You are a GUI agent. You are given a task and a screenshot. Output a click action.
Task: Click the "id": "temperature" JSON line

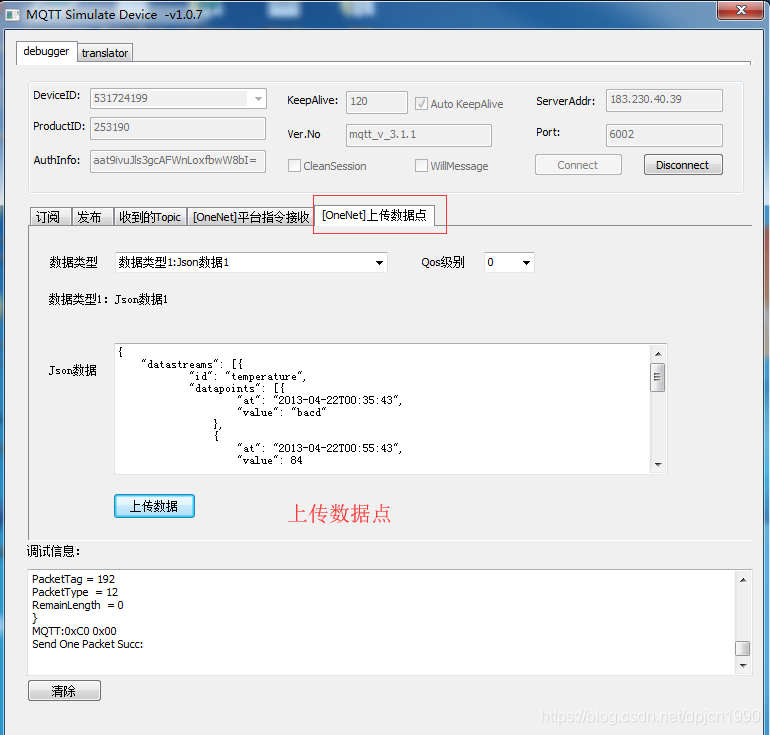(248, 377)
